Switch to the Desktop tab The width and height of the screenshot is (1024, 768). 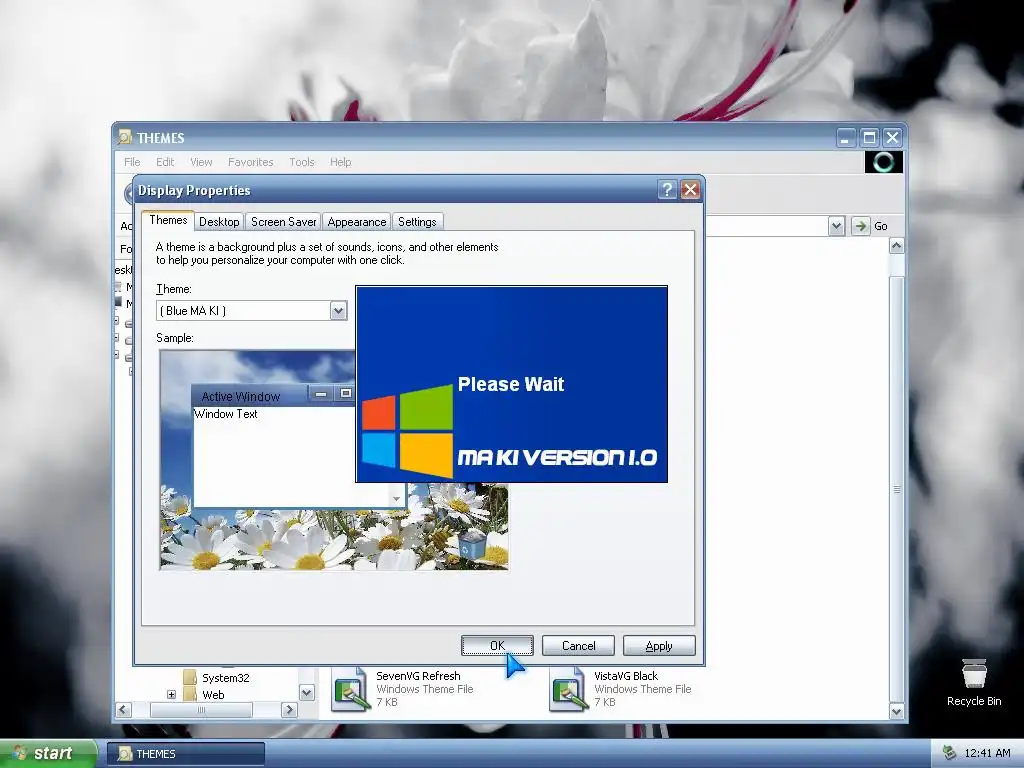[x=219, y=222]
